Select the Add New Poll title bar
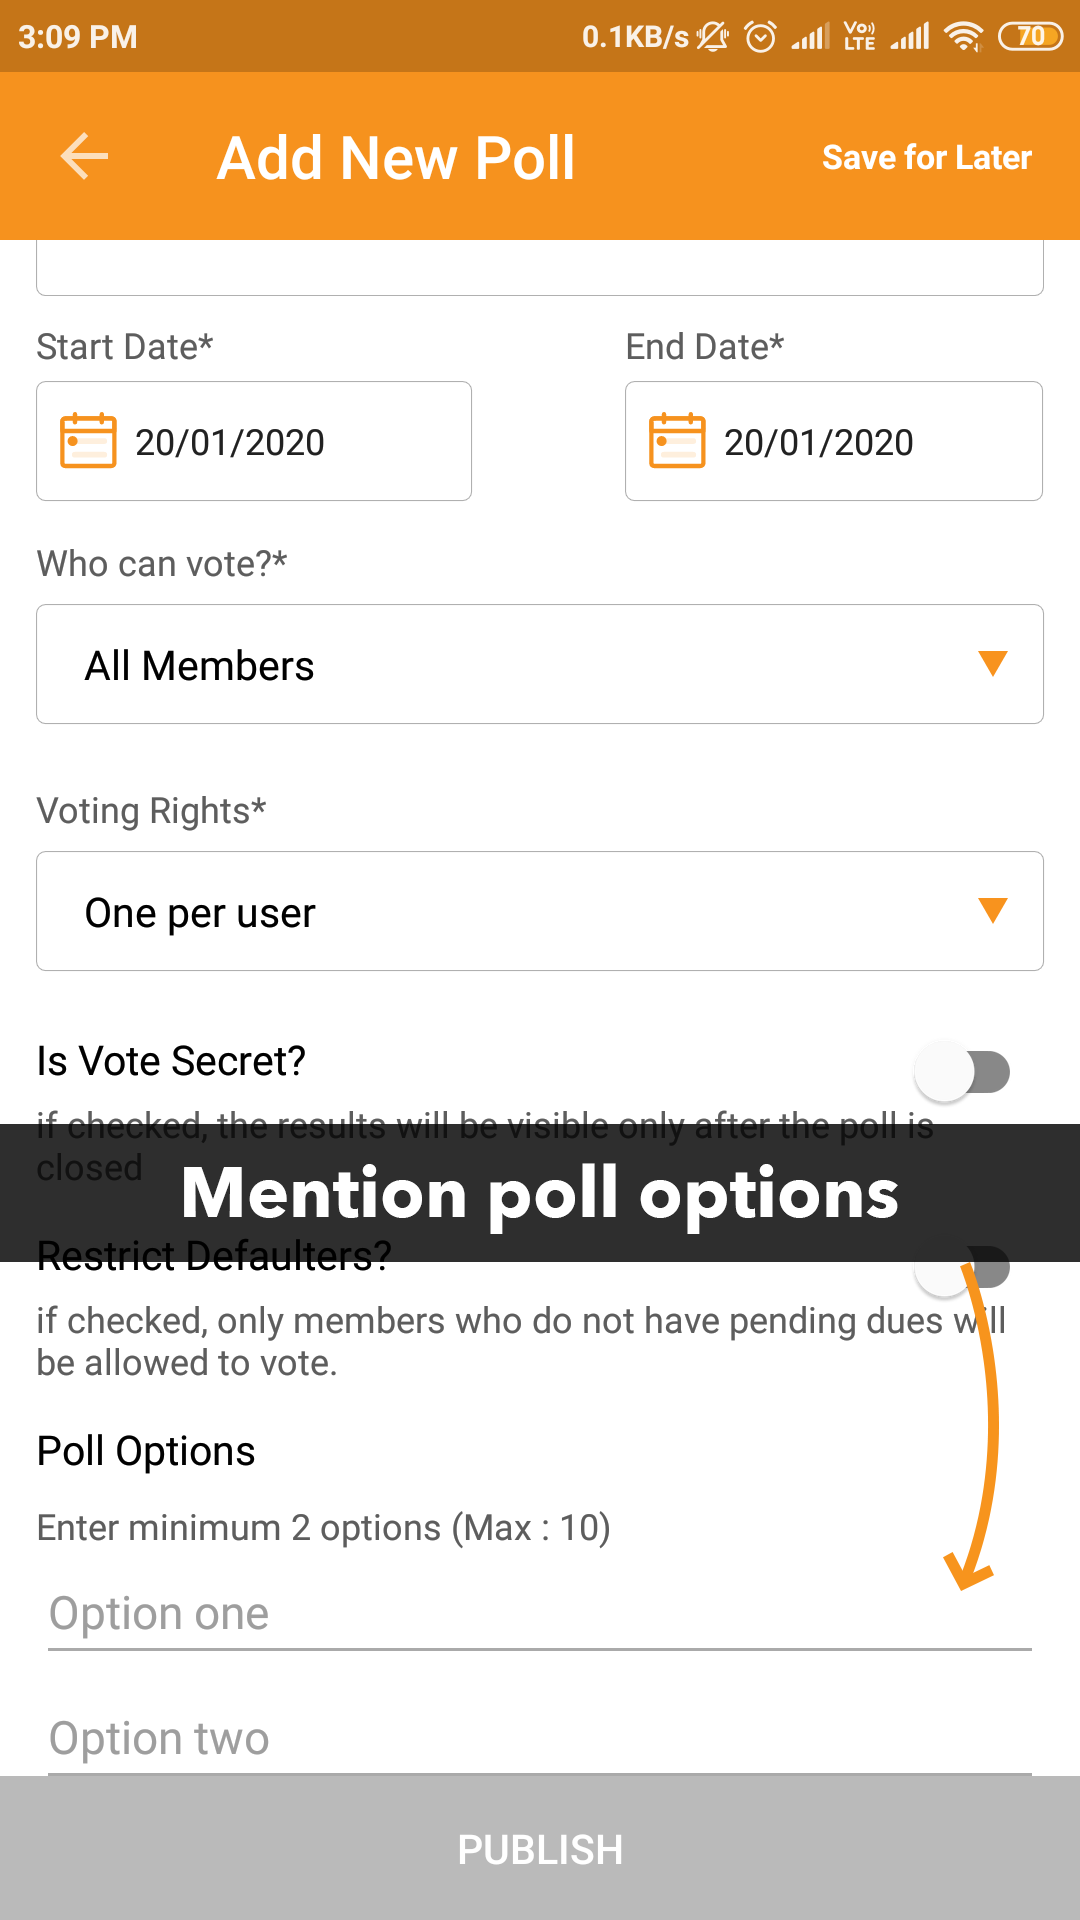This screenshot has width=1080, height=1920. pyautogui.click(x=396, y=156)
